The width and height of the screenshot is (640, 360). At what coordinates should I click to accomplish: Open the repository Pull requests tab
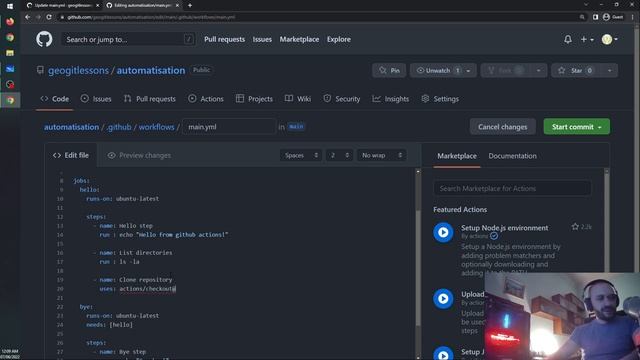150,99
